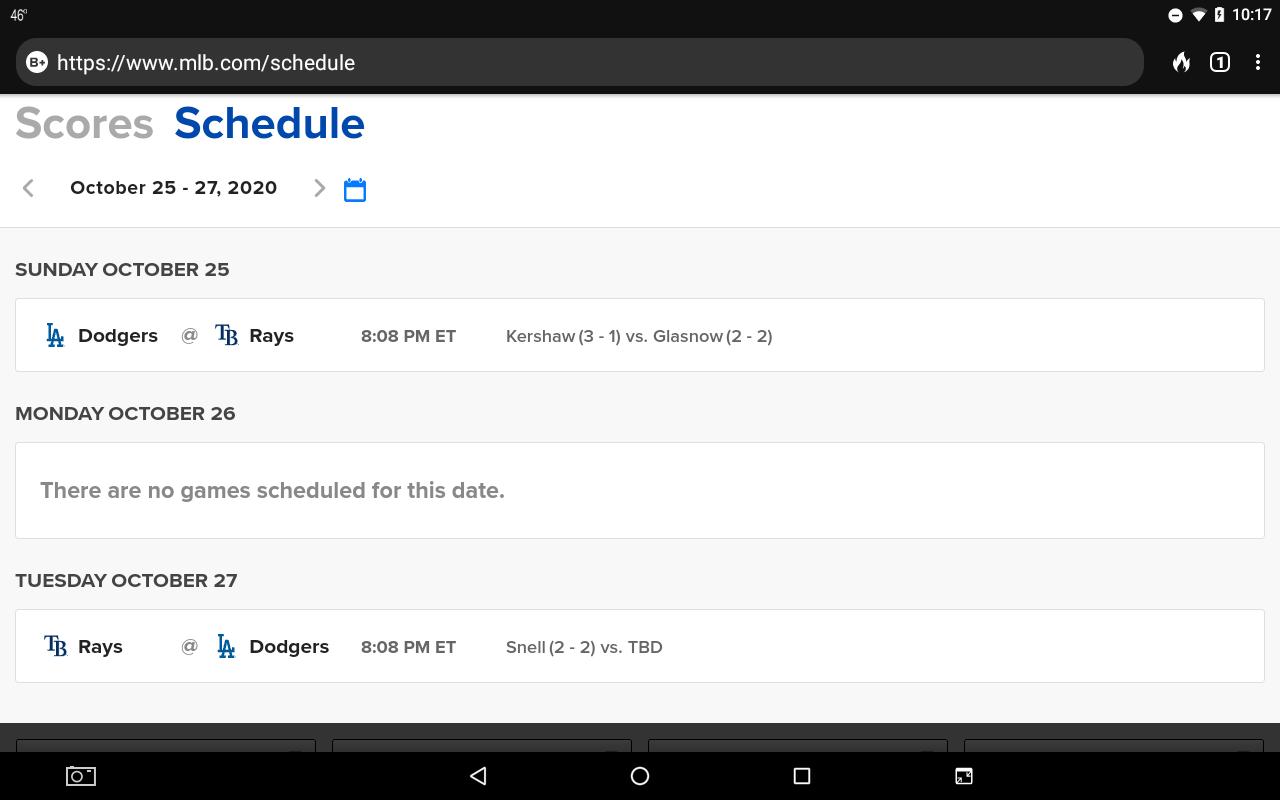
Task: Open the October 25 - 27, 2020 date range
Action: pos(173,188)
